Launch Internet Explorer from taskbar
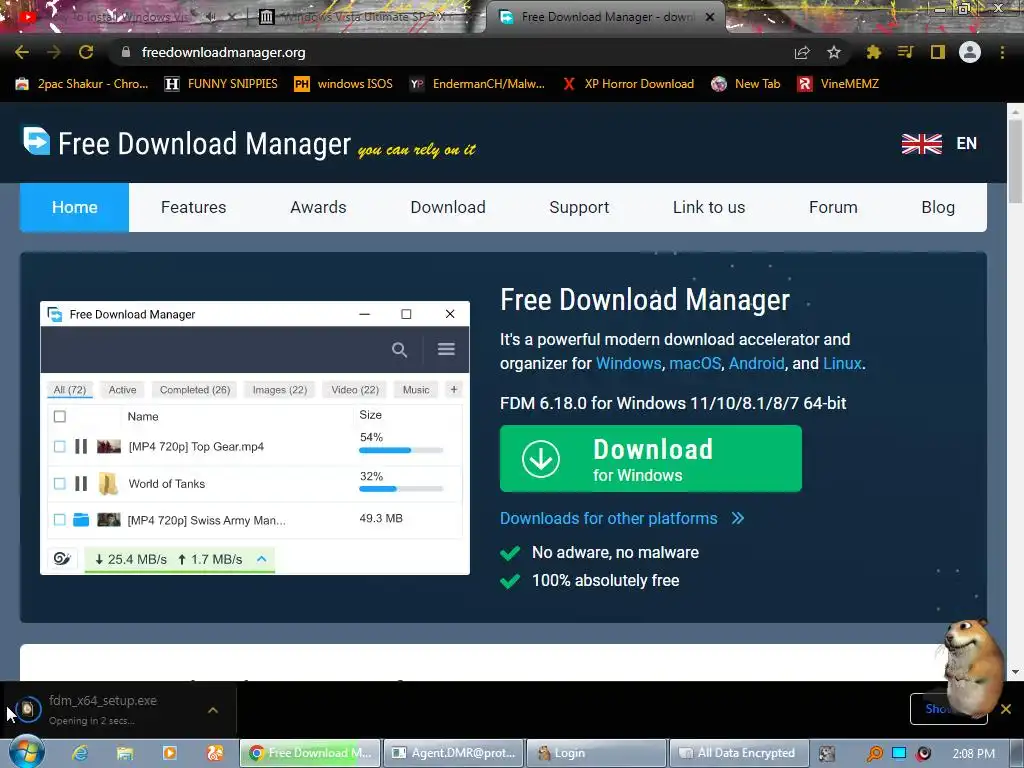Viewport: 1024px width, 768px height. pos(80,754)
